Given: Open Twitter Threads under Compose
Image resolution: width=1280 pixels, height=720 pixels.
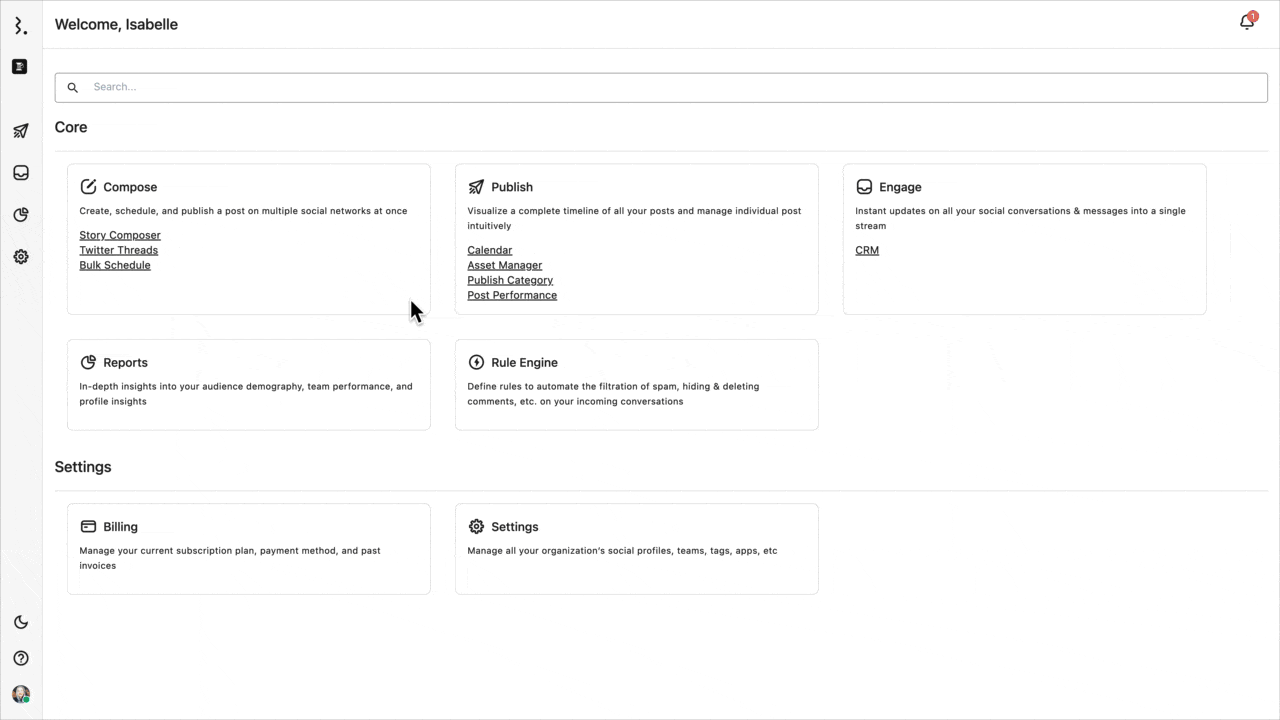Looking at the screenshot, I should 118,250.
